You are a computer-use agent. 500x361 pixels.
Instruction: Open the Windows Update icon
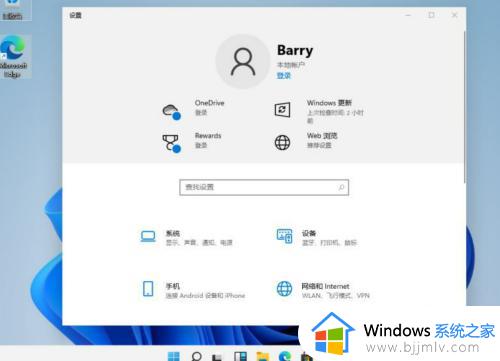tap(282, 110)
